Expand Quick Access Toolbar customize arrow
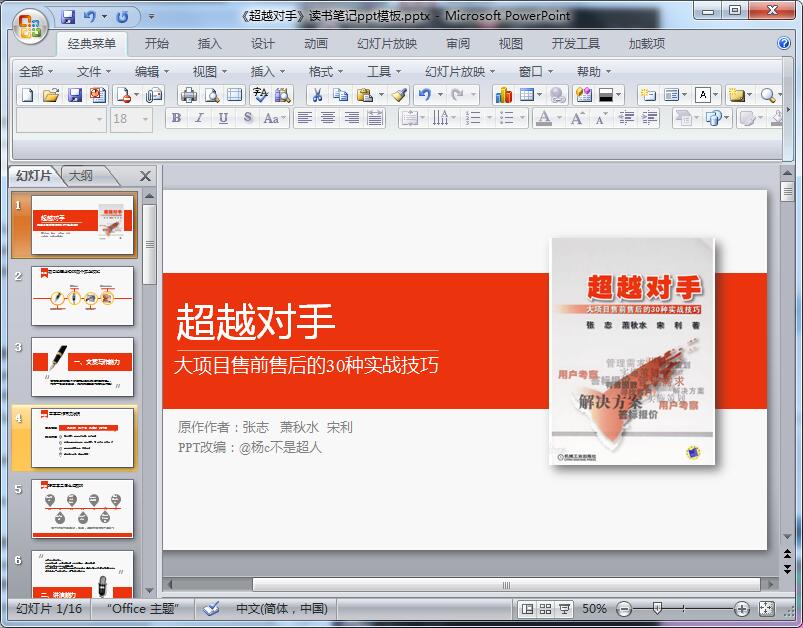Screen dimensions: 803x628 click(152, 17)
